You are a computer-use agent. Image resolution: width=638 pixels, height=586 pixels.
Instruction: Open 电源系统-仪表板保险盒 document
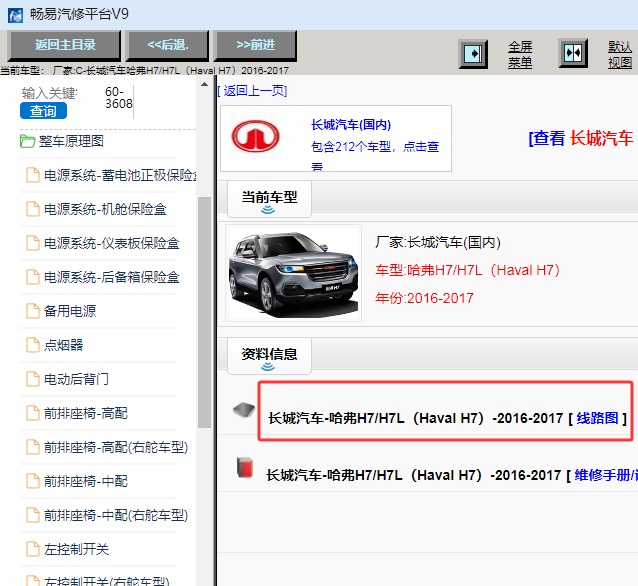click(x=103, y=243)
